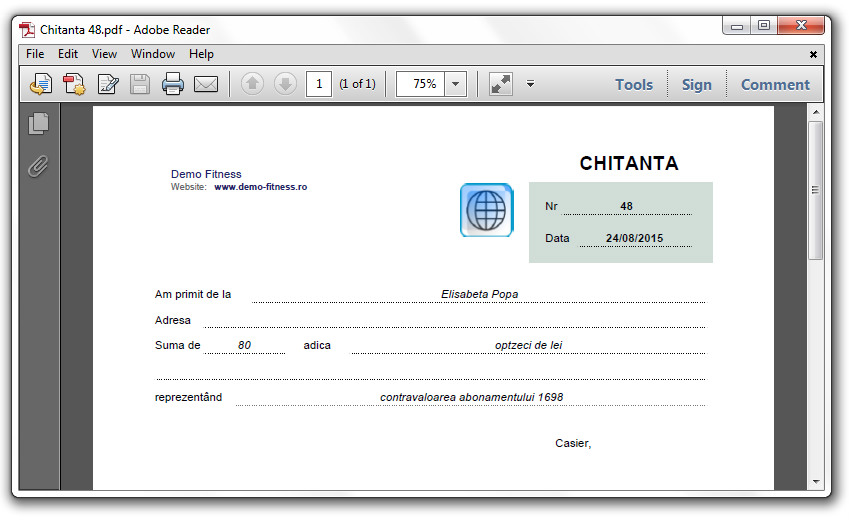The height and width of the screenshot is (520, 850).
Task: Go to next page arrow button
Action: [284, 84]
